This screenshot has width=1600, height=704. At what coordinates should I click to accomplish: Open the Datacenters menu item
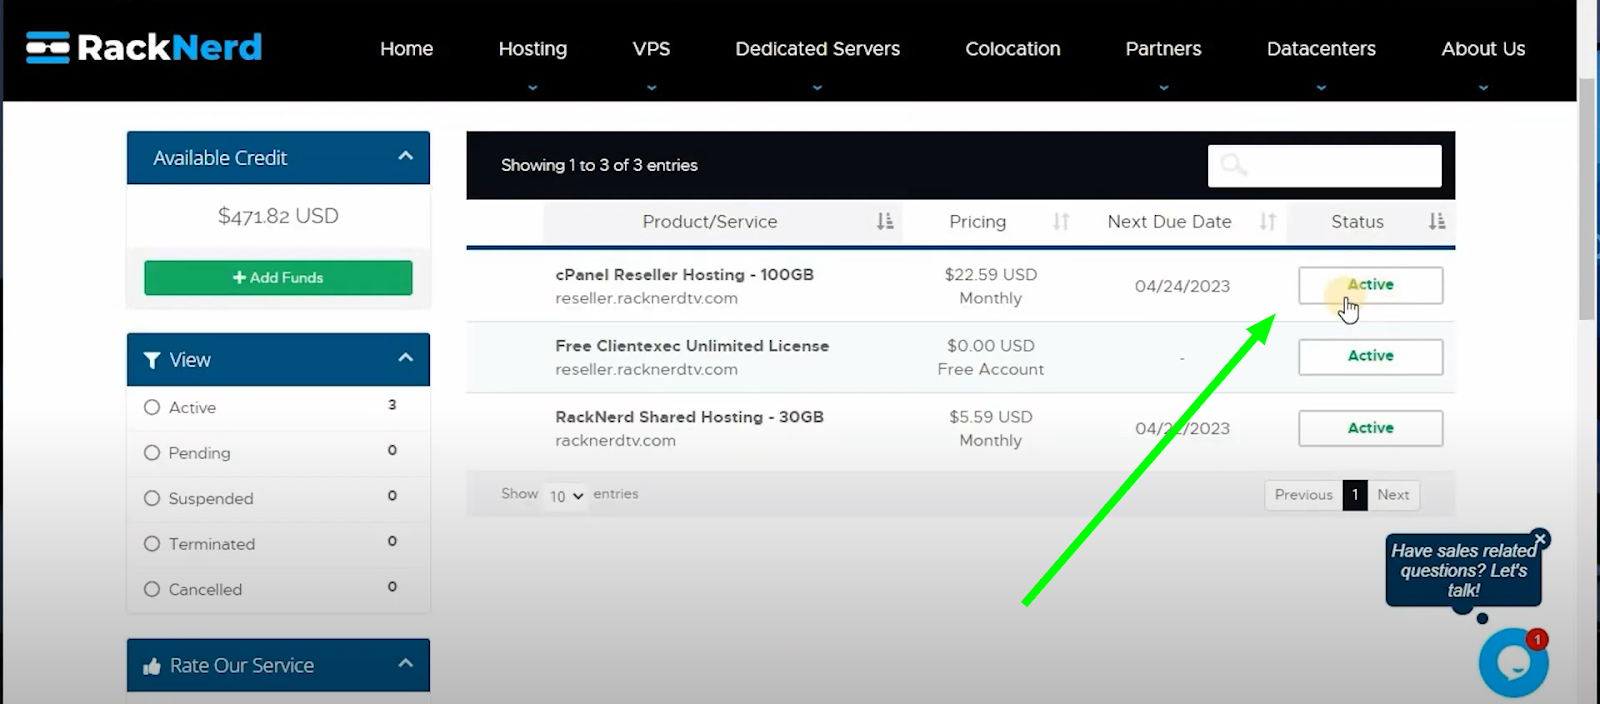(1321, 49)
